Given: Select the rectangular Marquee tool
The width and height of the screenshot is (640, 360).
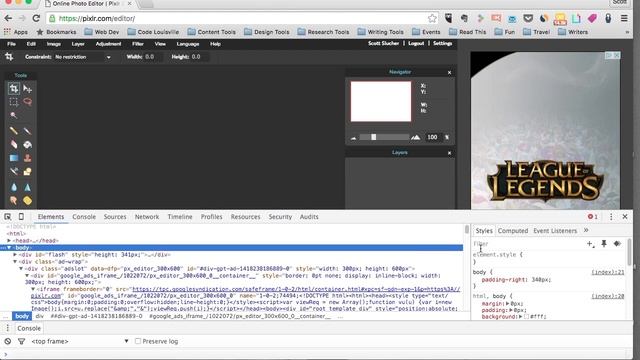Looking at the screenshot, I should [14, 102].
